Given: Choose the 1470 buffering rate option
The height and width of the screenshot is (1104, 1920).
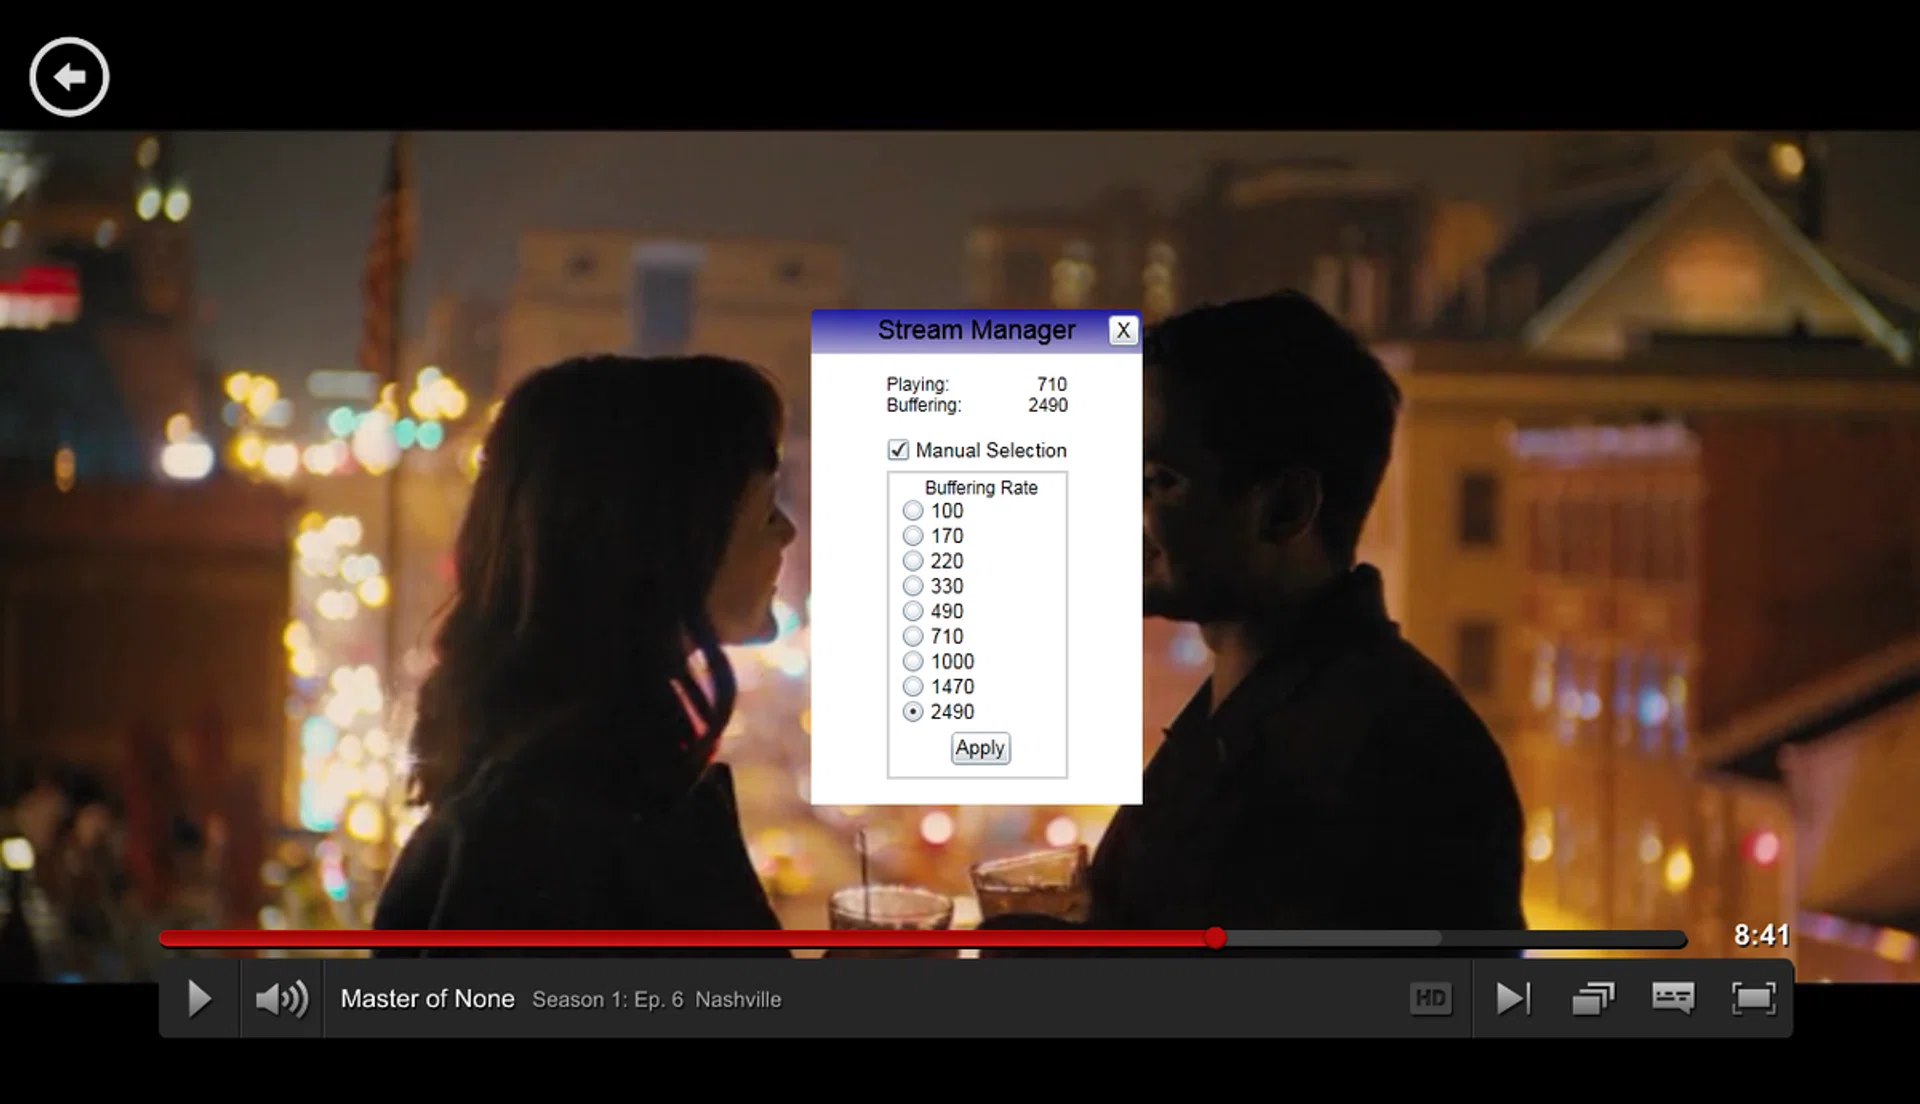Looking at the screenshot, I should (913, 687).
